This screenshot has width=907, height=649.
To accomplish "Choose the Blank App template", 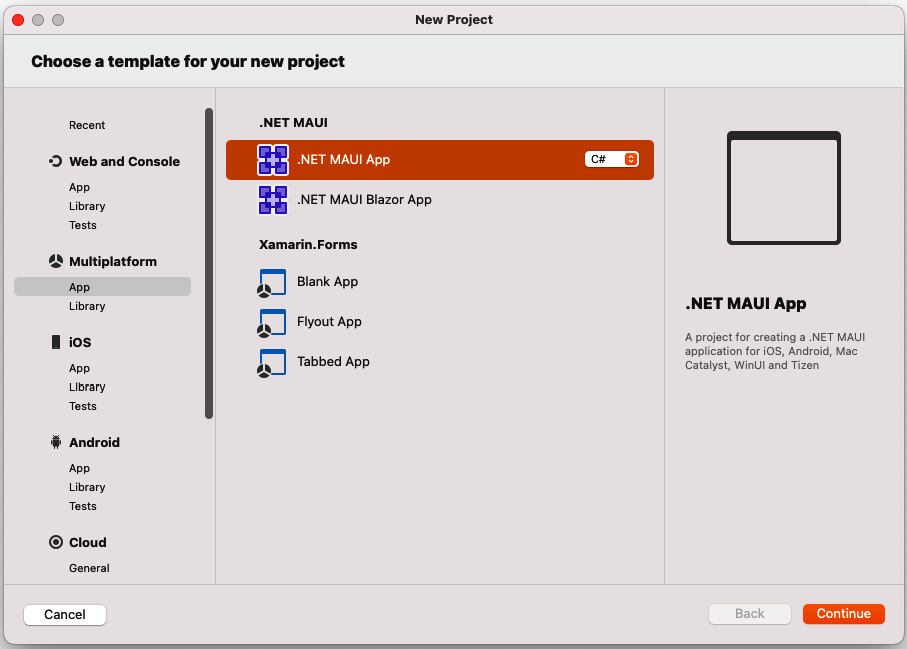I will click(327, 282).
